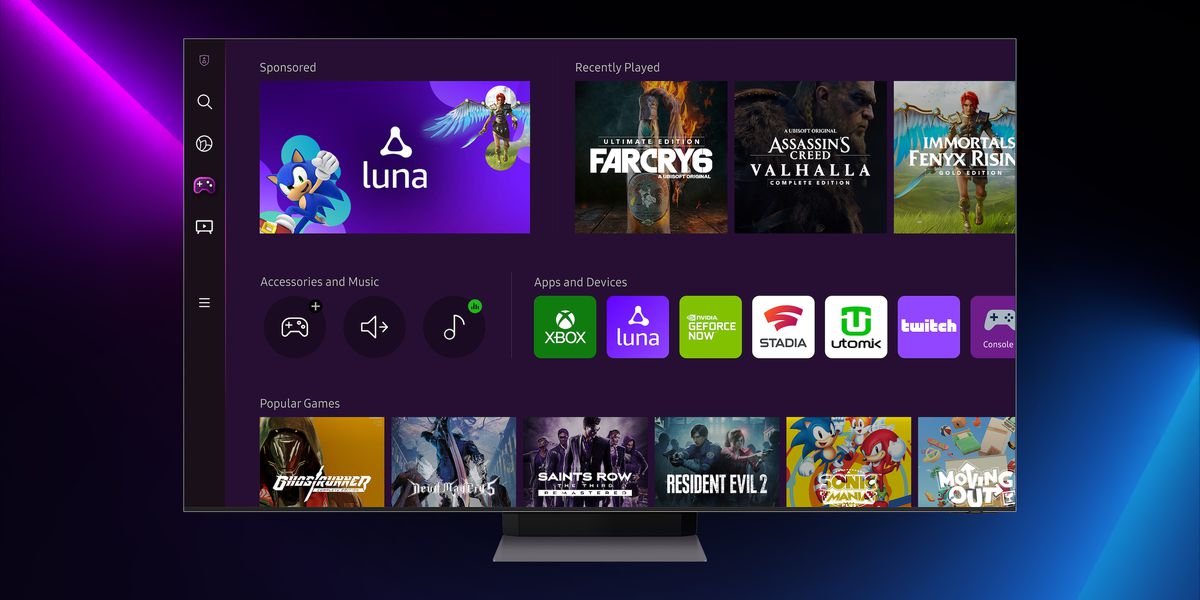Add a game controller accessory

[x=294, y=327]
